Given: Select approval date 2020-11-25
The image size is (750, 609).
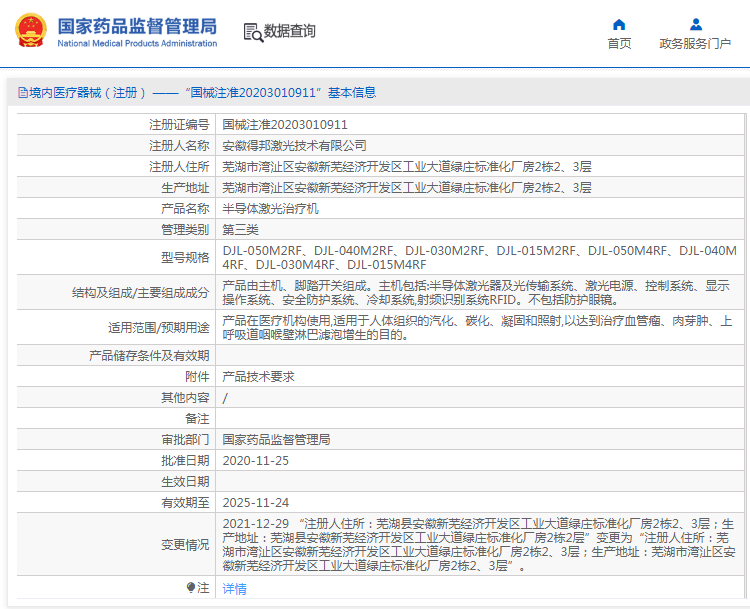Looking at the screenshot, I should [x=255, y=461].
